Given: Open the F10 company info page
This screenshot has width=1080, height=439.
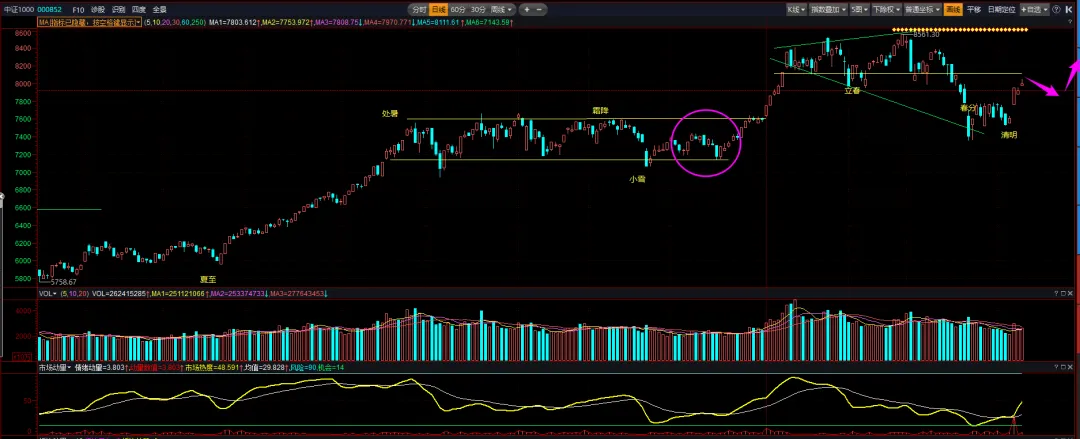Looking at the screenshot, I should [x=78, y=10].
